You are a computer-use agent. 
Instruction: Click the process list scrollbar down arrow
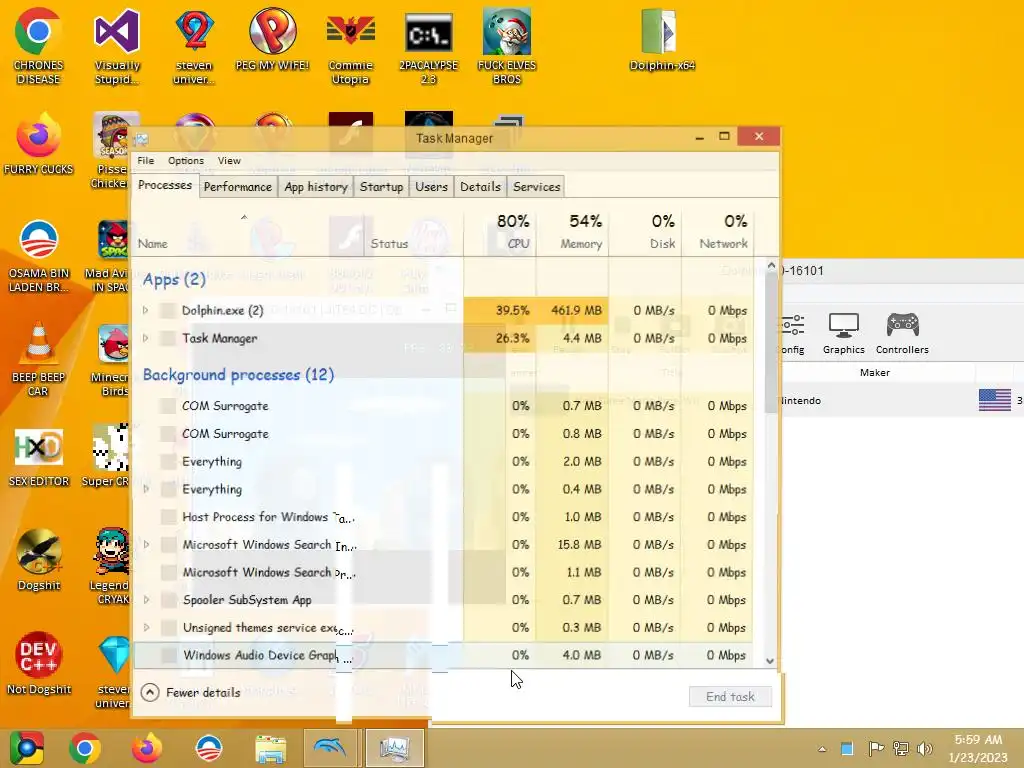[770, 661]
